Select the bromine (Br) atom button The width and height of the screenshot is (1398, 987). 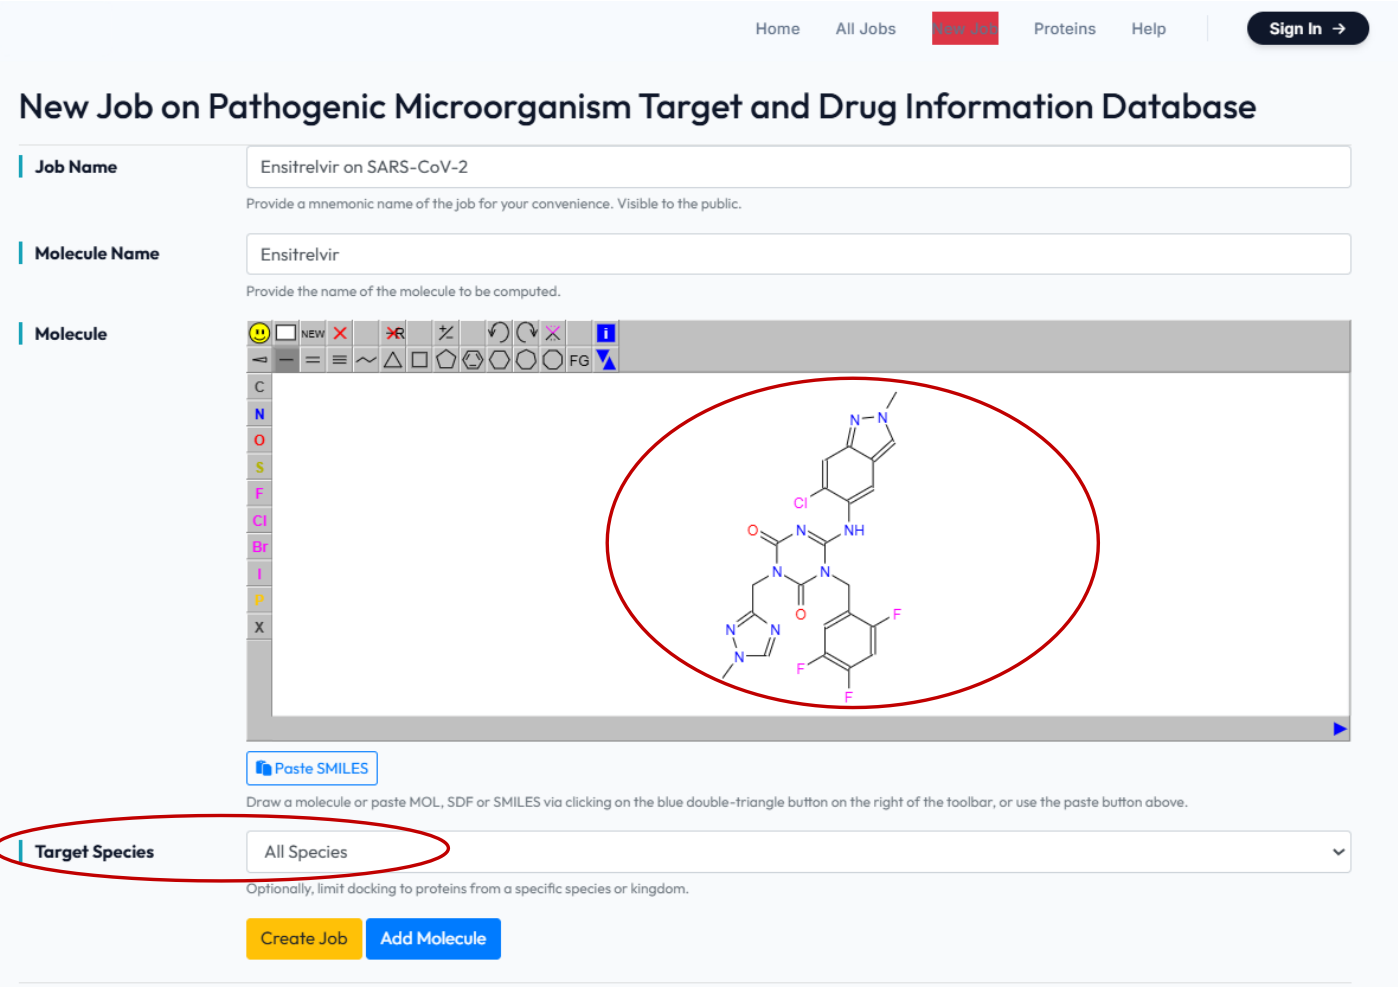click(x=259, y=547)
